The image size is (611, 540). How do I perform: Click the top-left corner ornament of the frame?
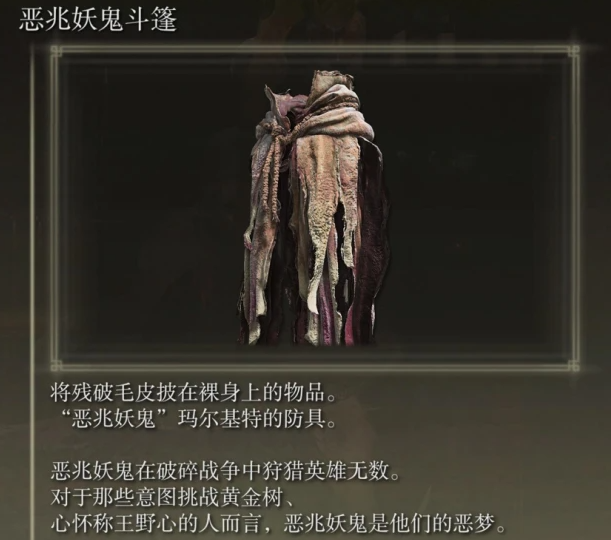(x=57, y=51)
